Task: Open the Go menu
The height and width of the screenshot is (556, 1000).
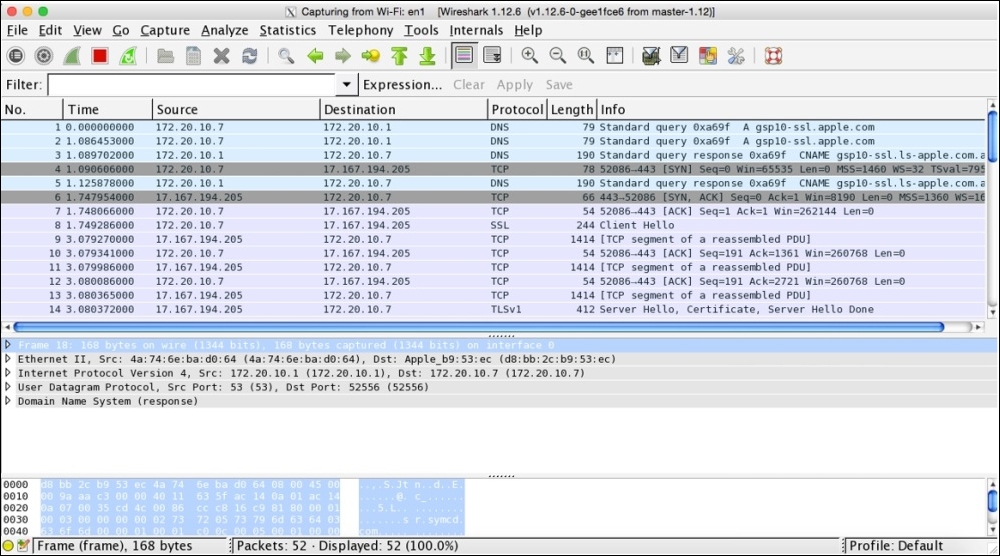Action: (121, 30)
